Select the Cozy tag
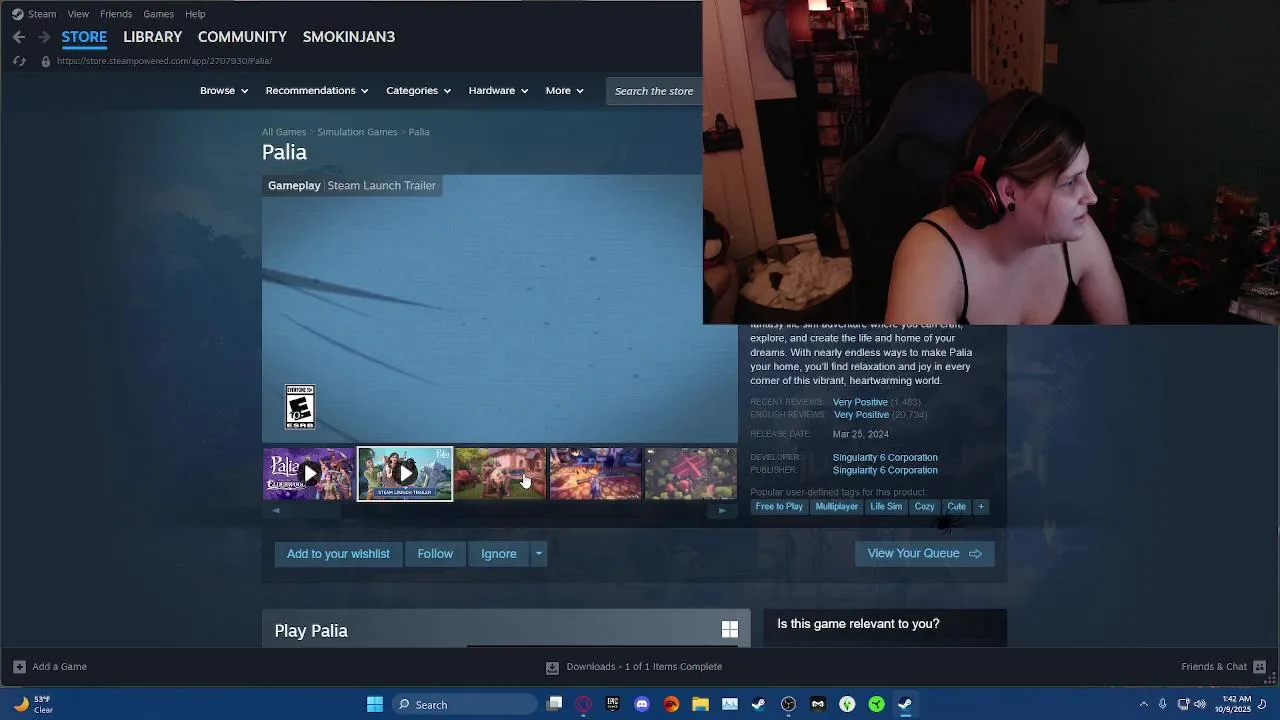 pos(924,507)
